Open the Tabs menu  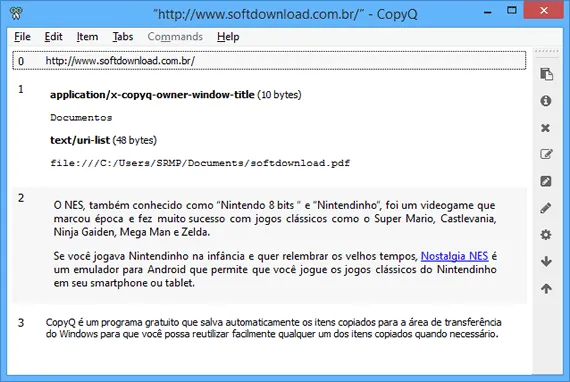tap(123, 37)
